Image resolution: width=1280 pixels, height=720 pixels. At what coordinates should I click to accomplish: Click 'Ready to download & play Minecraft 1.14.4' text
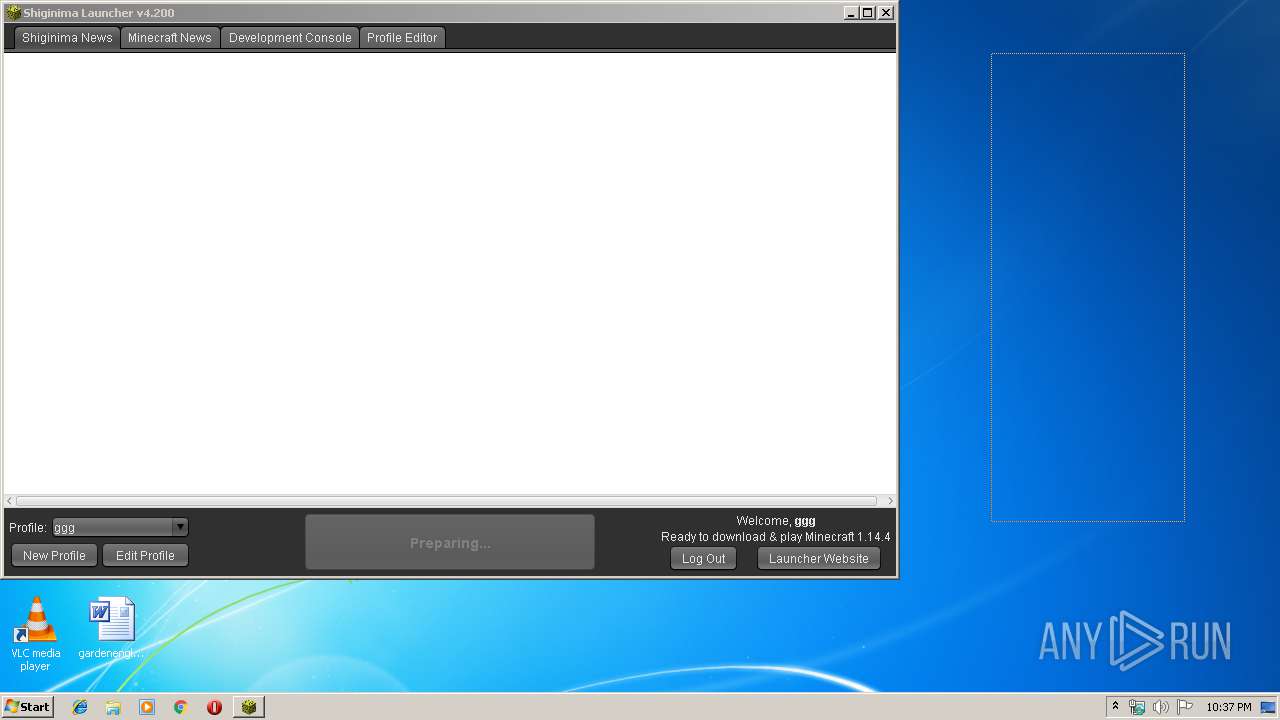pos(776,537)
